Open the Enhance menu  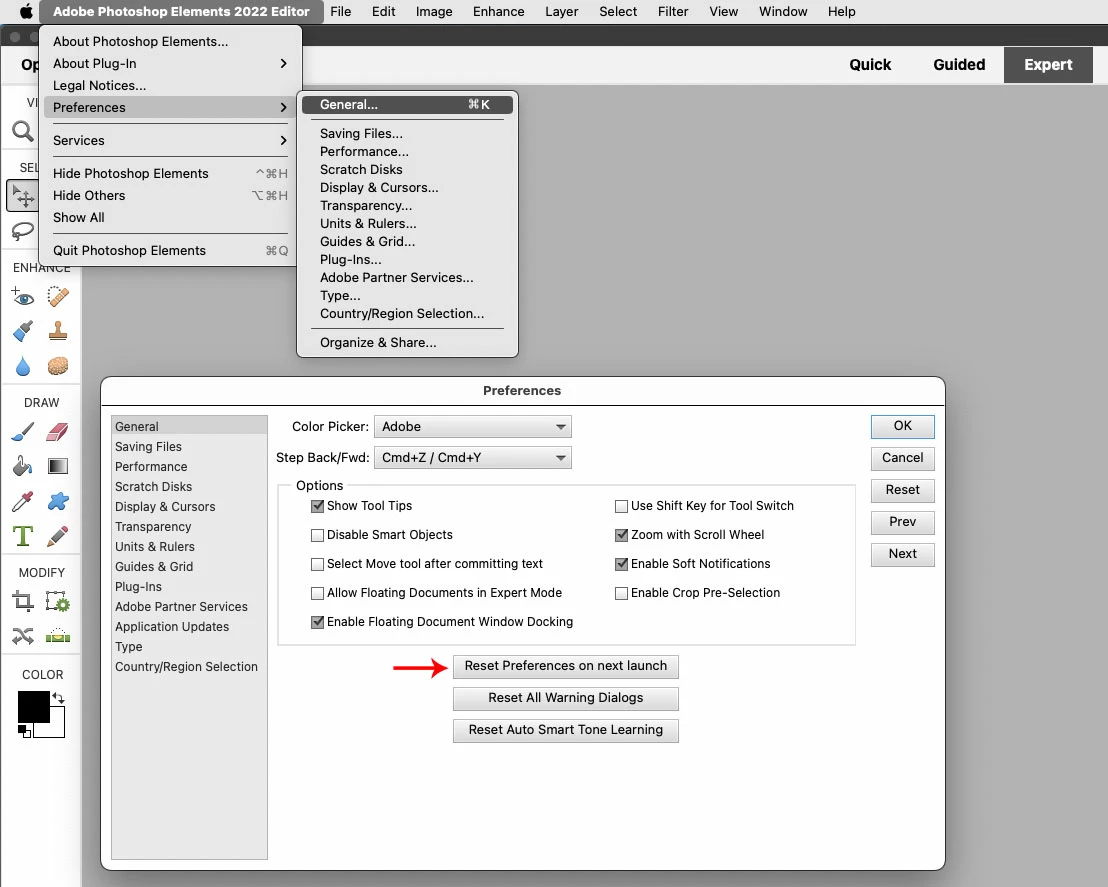(x=498, y=11)
